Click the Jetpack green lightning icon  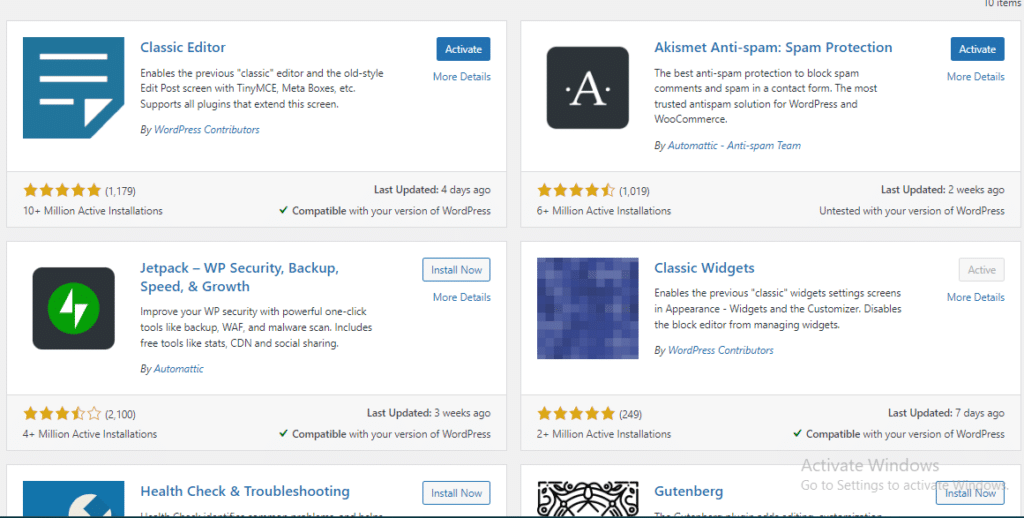(x=73, y=308)
